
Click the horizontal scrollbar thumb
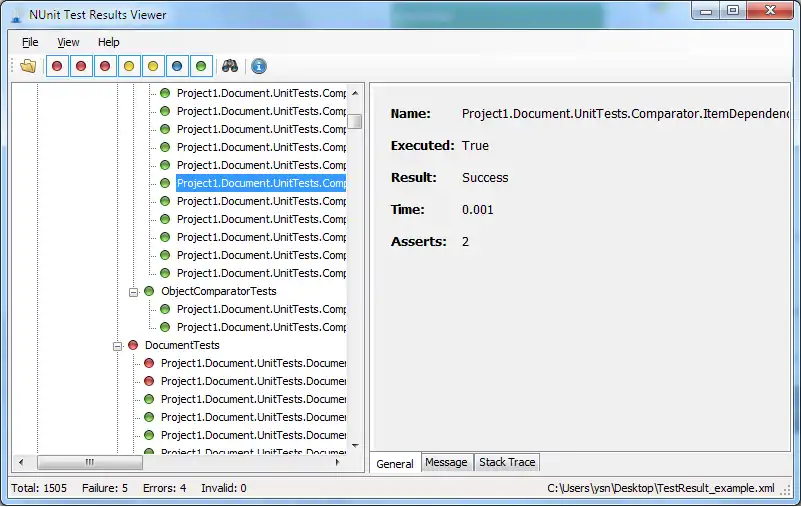[90, 462]
